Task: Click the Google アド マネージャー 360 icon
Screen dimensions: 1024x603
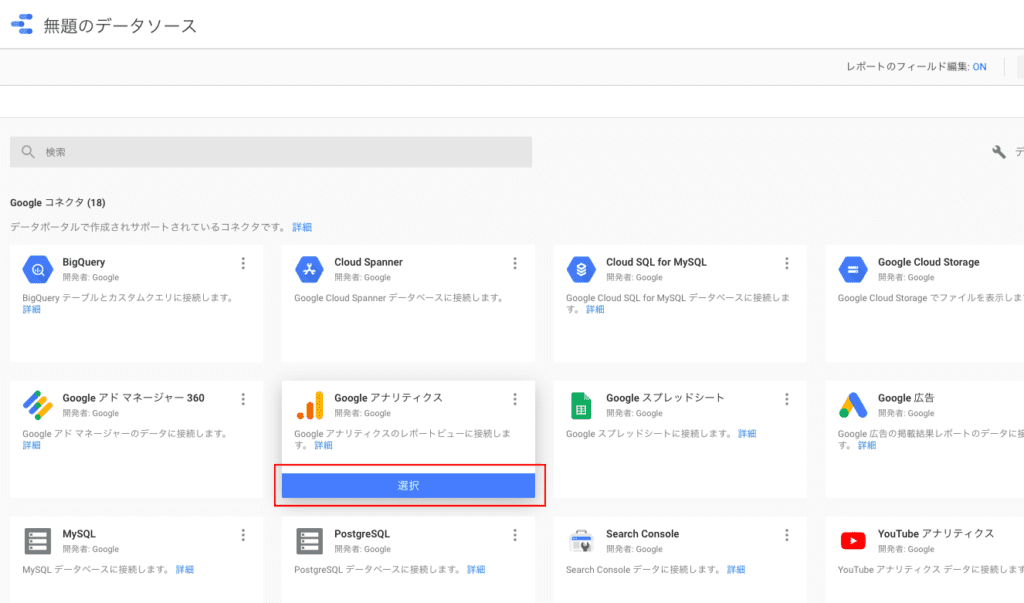Action: [x=38, y=405]
